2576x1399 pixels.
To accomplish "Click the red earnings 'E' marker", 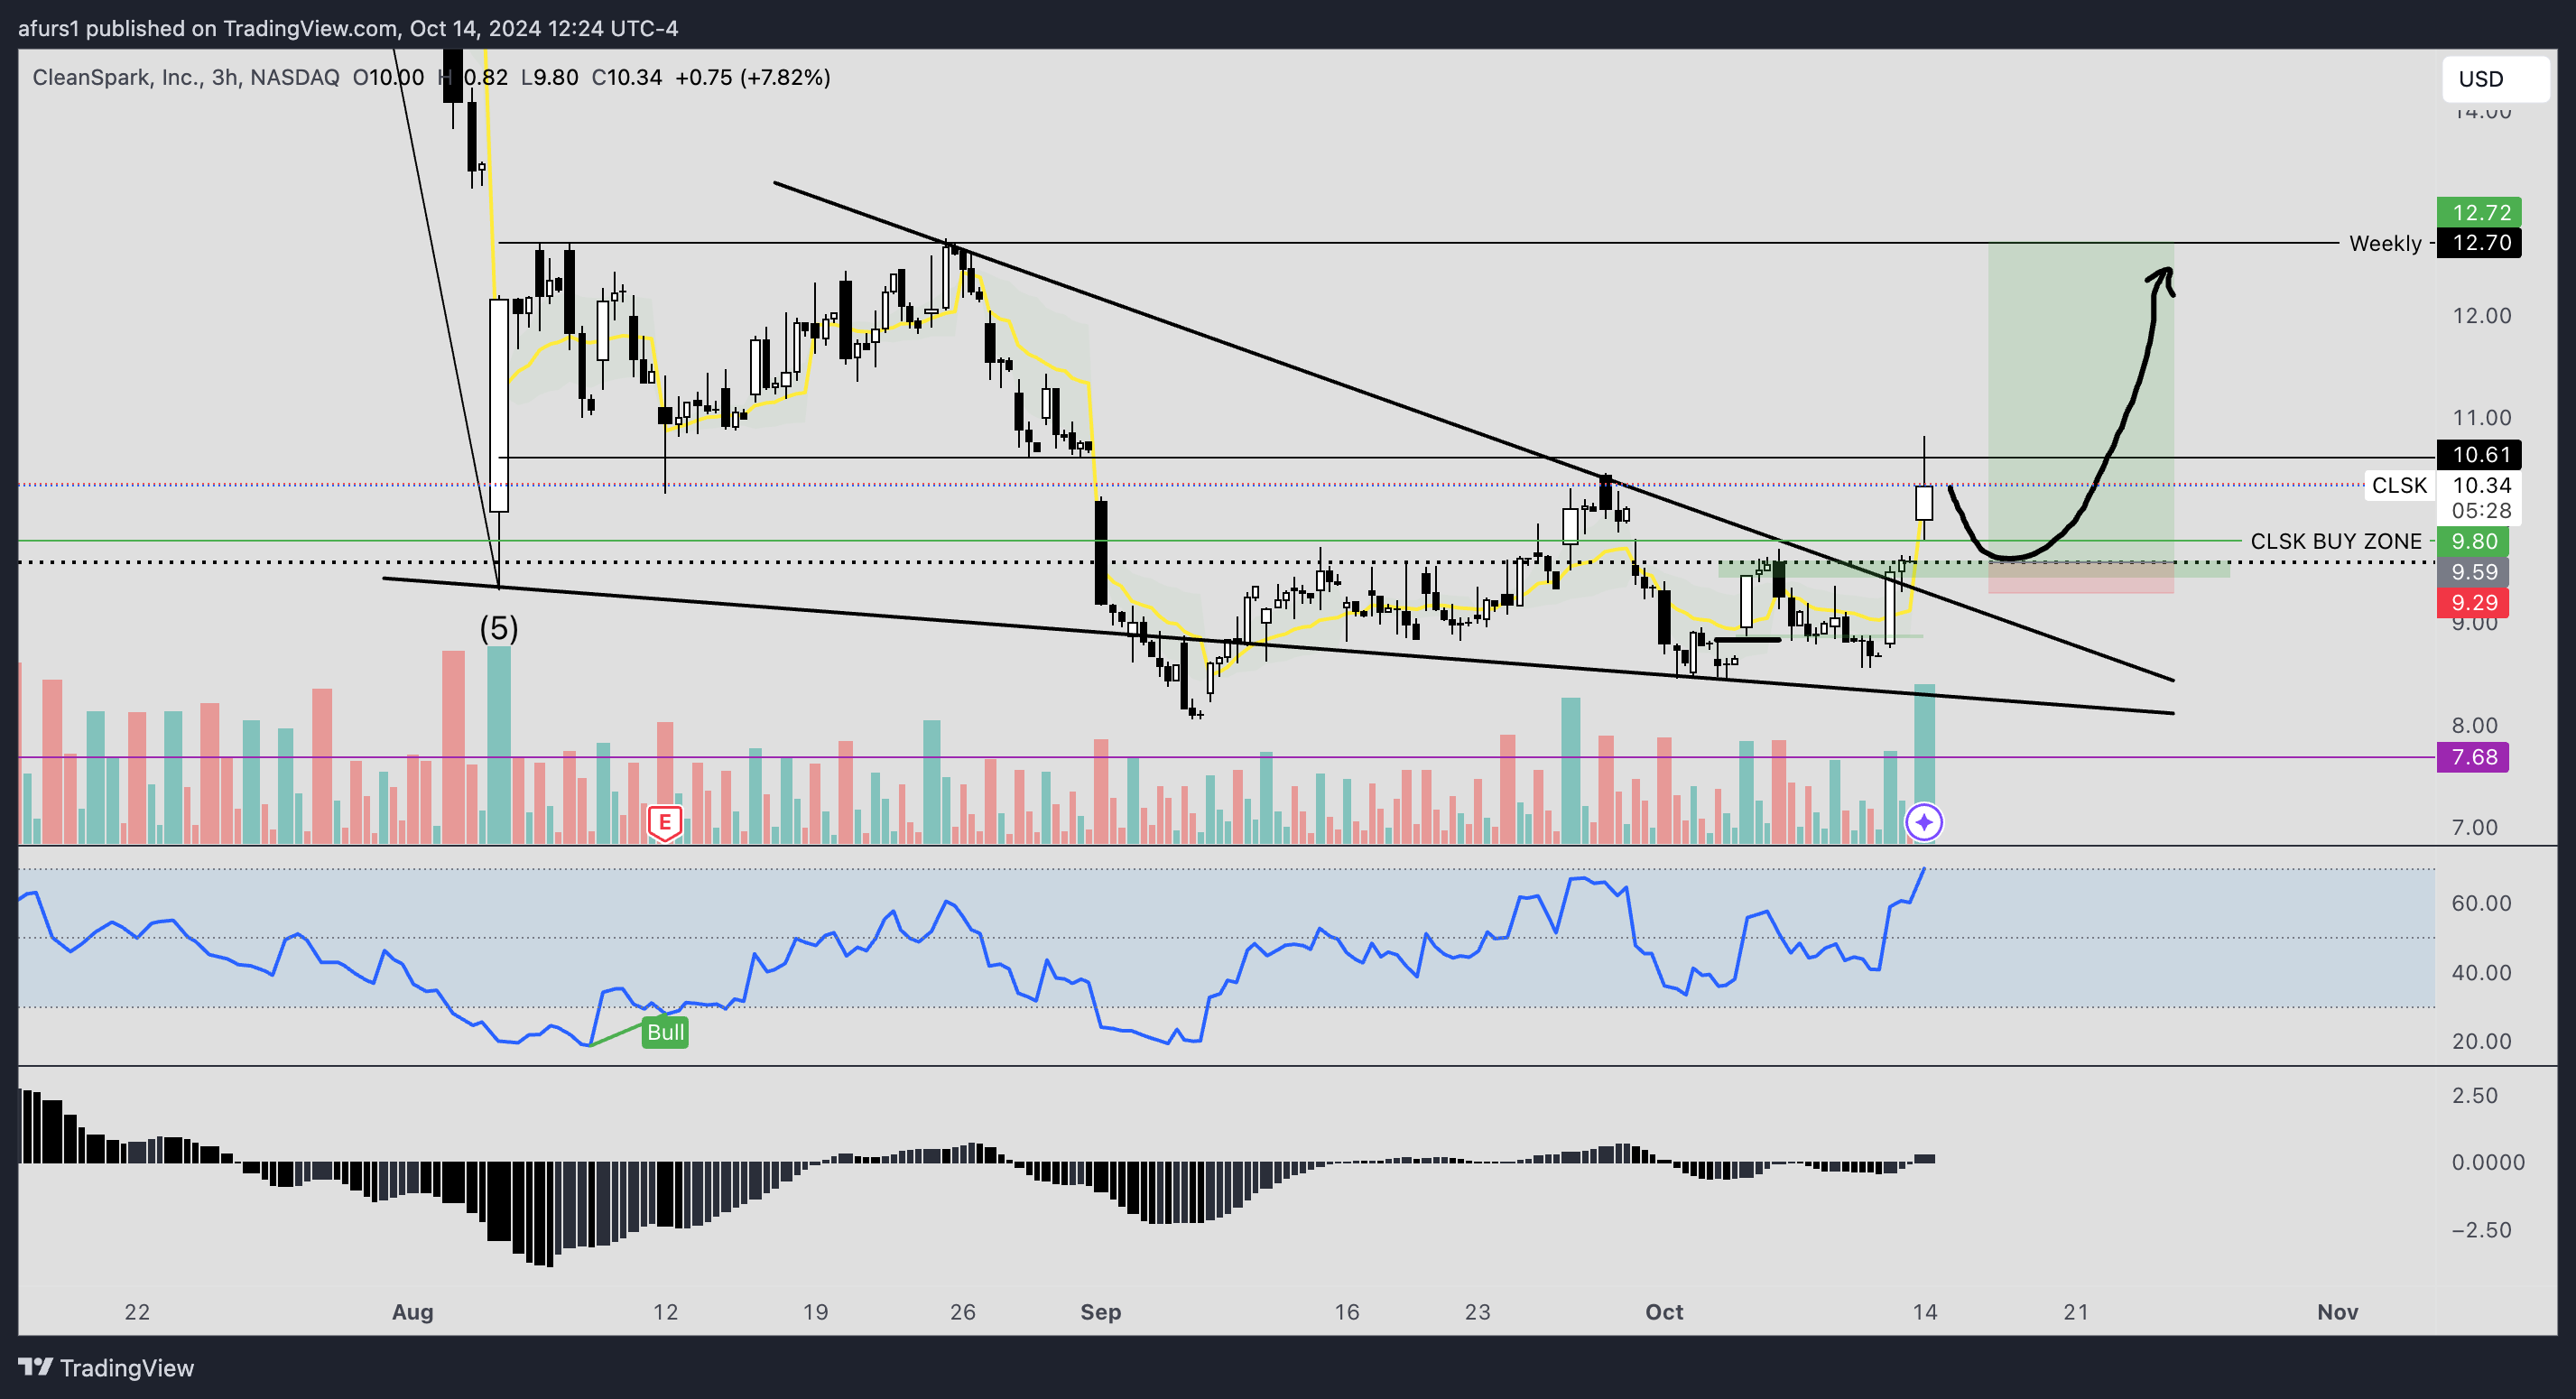I will click(665, 823).
